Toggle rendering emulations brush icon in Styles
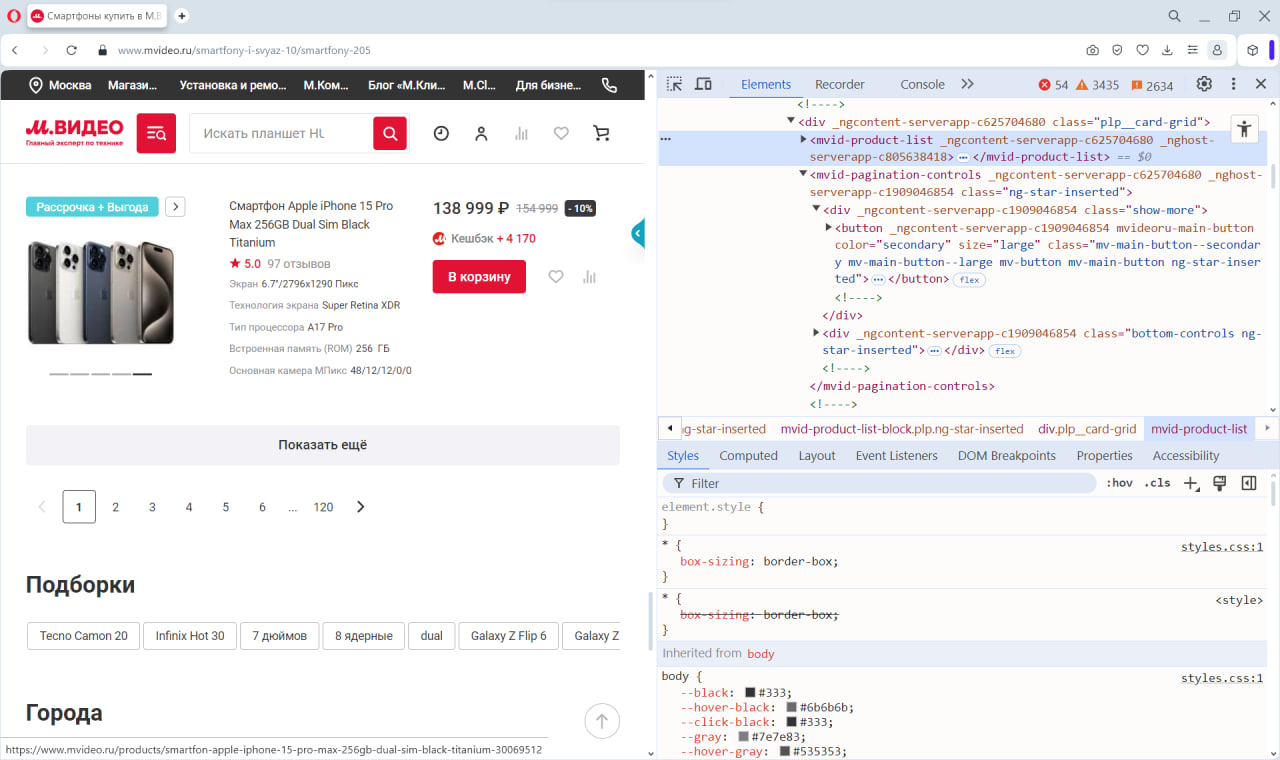1280x760 pixels. pyautogui.click(x=1219, y=483)
